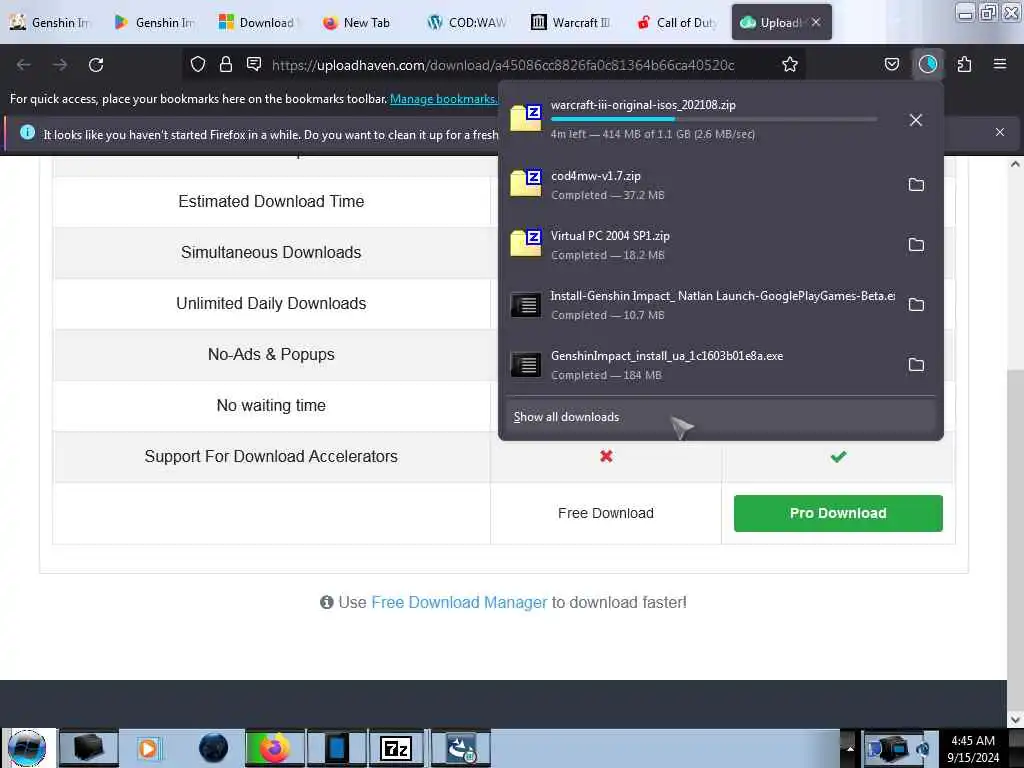Image resolution: width=1024 pixels, height=768 pixels.
Task: Select the Support For Download Accelerators label
Action: tap(271, 456)
